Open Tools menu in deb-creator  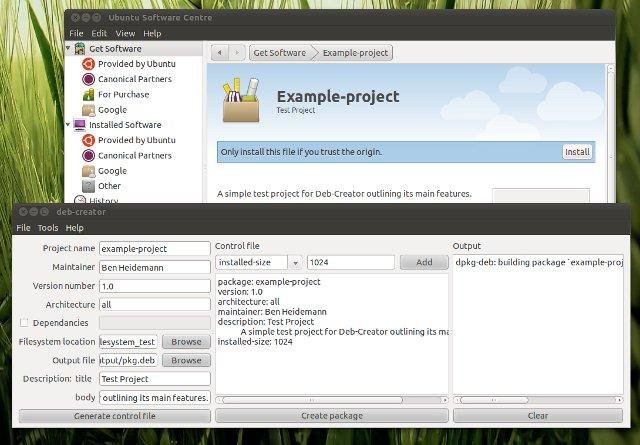[48, 228]
